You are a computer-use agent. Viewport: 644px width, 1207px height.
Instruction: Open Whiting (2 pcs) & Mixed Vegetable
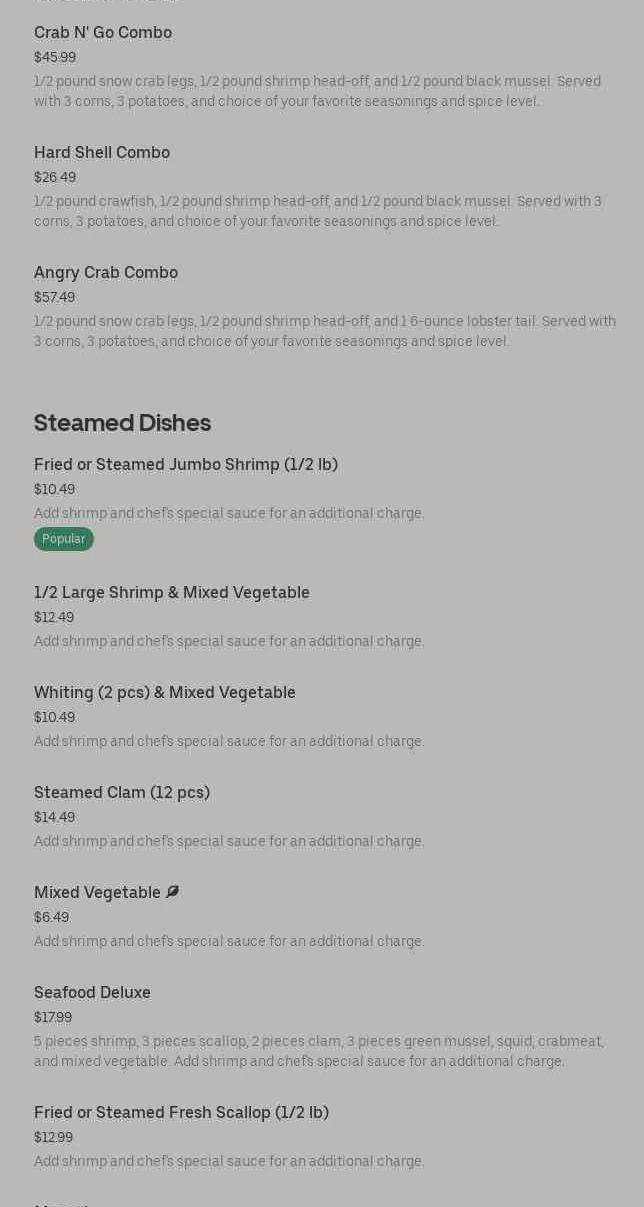[x=165, y=693]
